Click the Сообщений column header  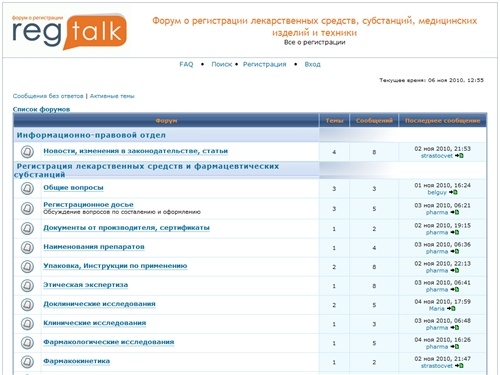click(374, 121)
